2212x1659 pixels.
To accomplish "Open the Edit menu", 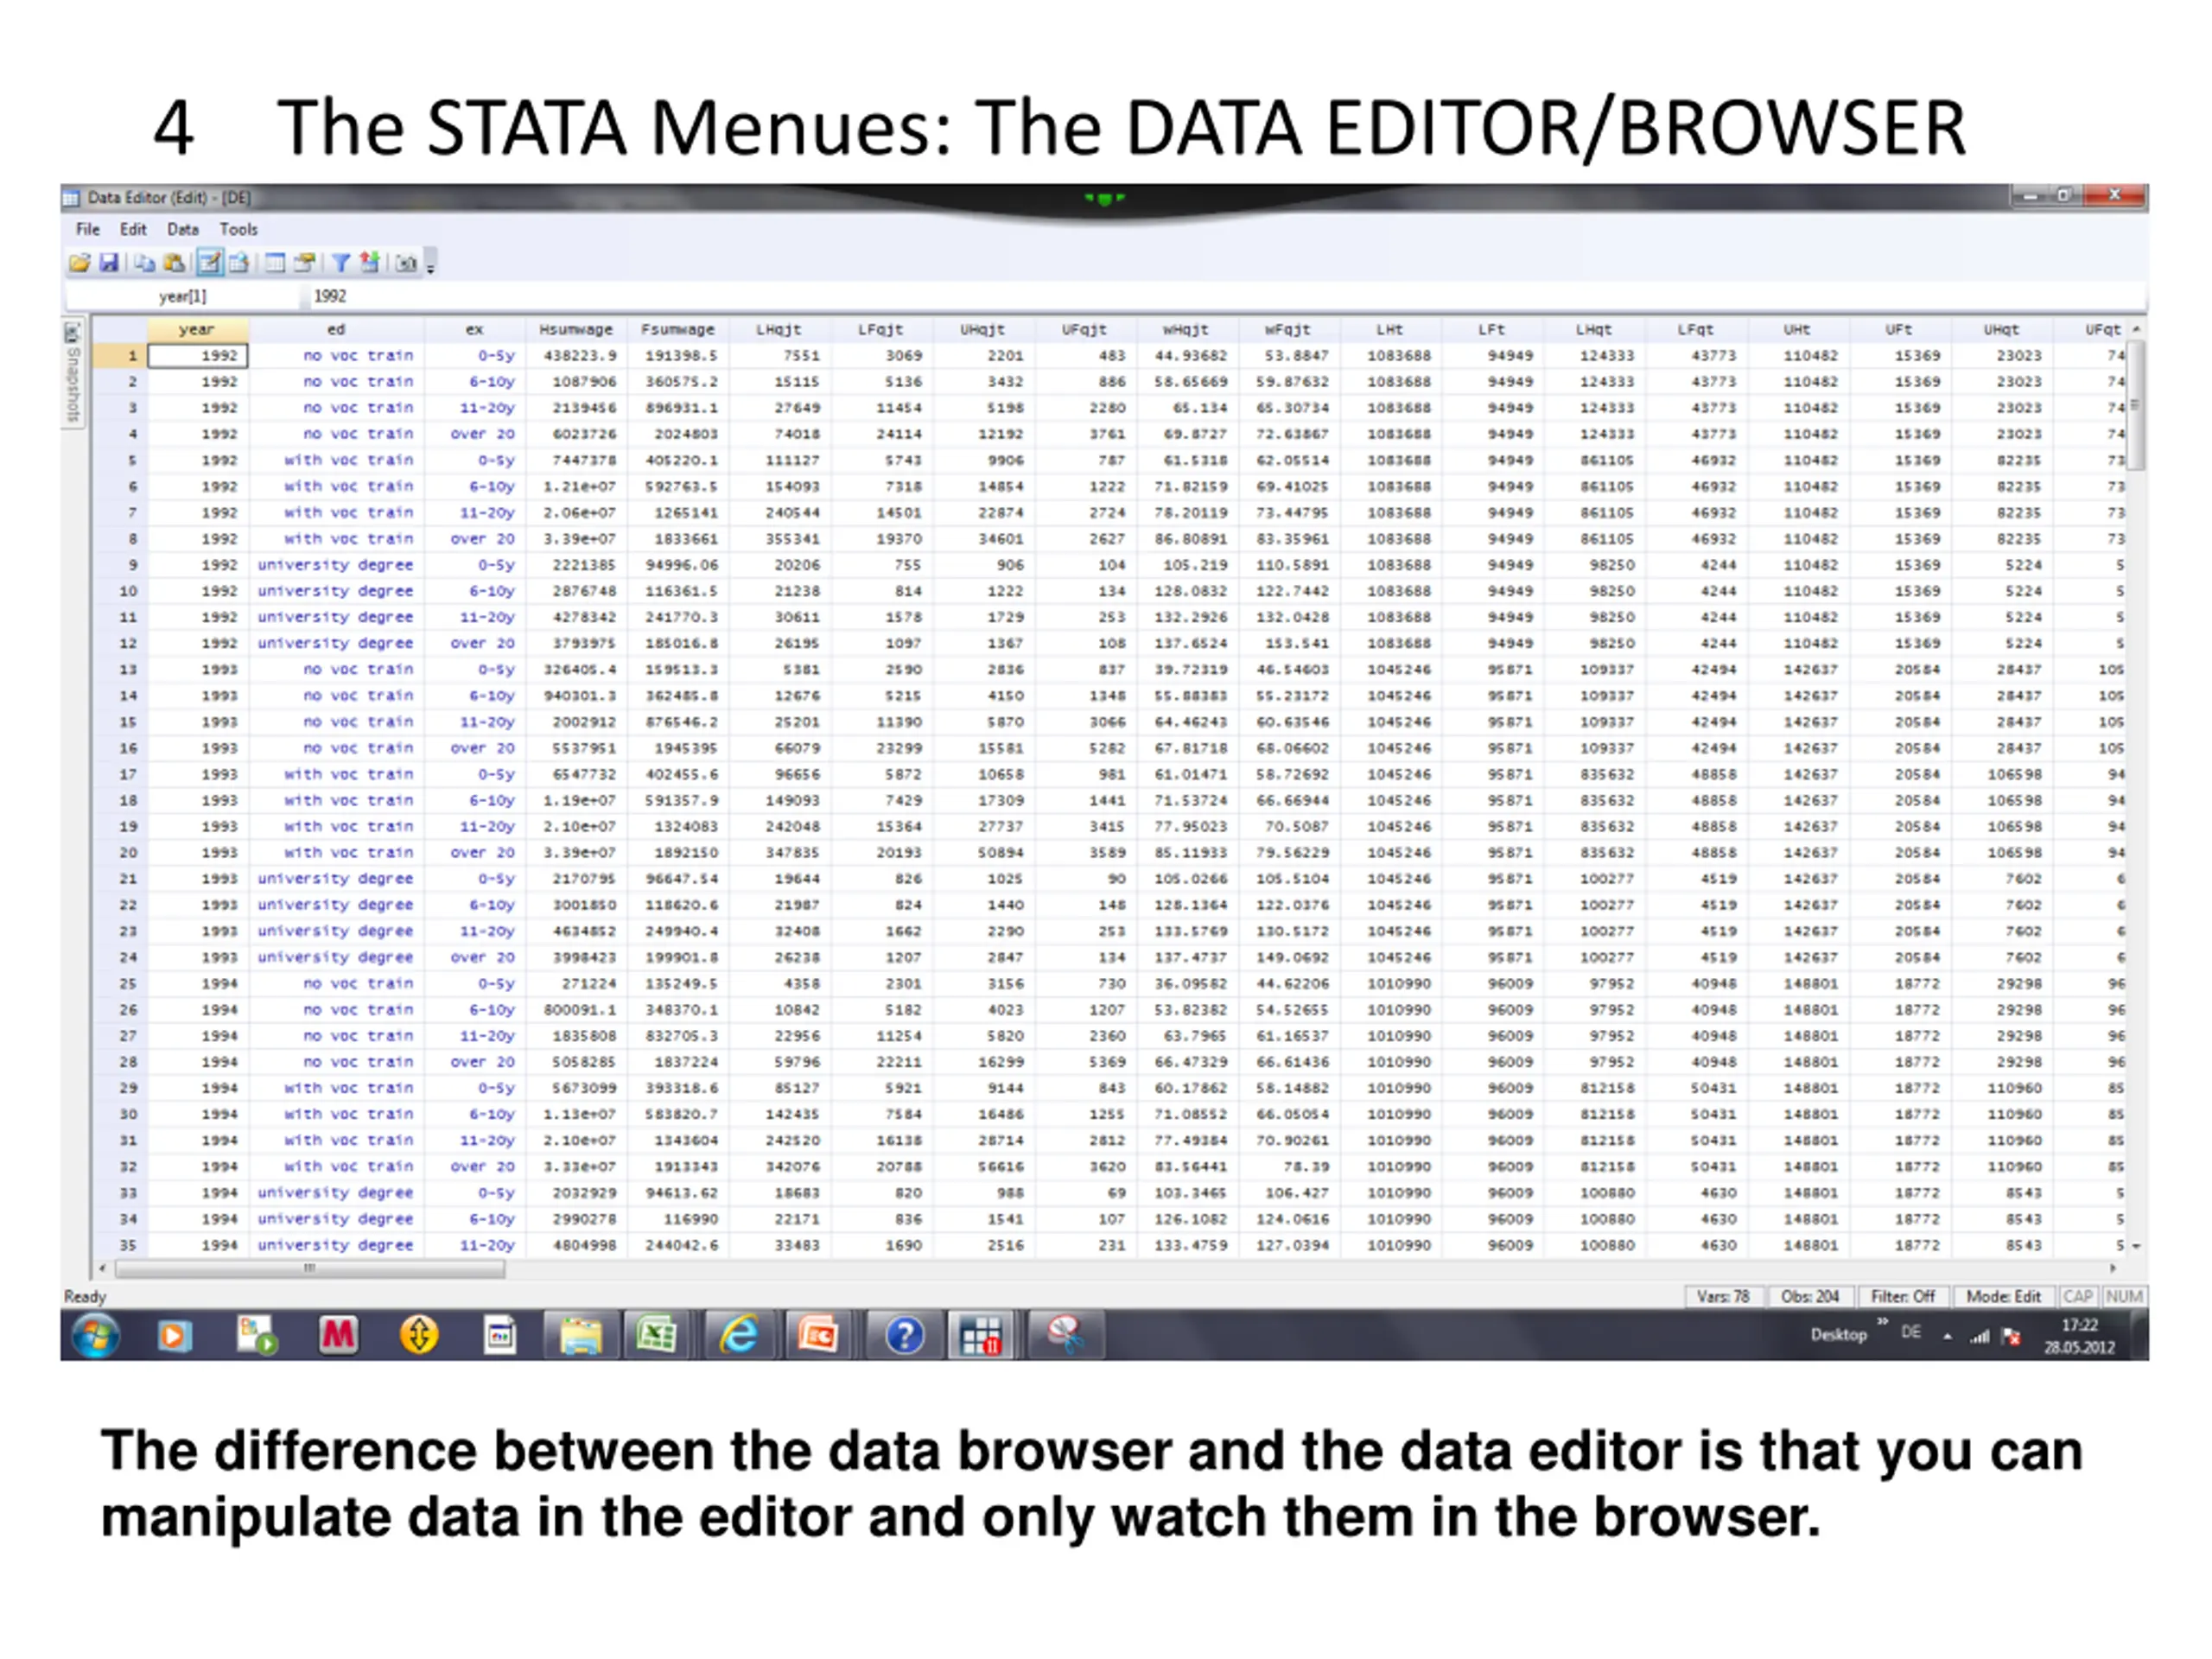I will pos(133,229).
